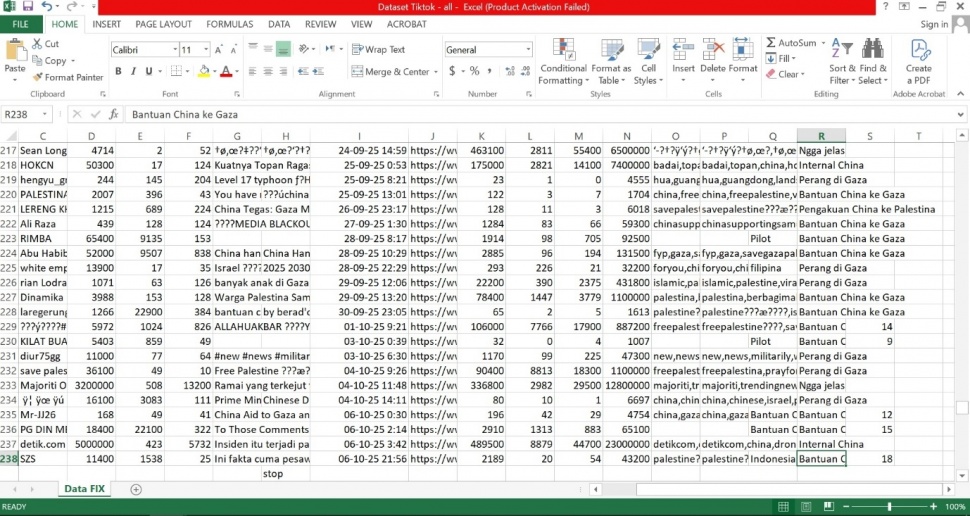Open Cell Styles gallery

(648, 62)
